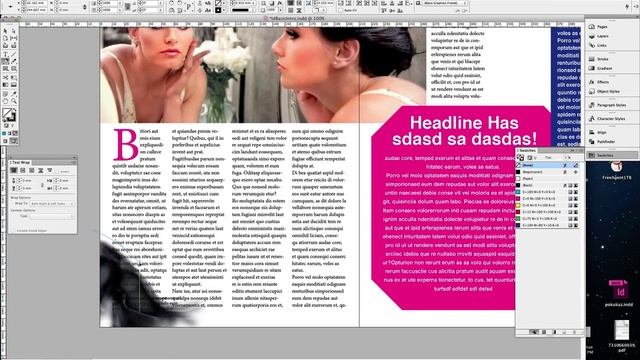Select the Direct Selection tool (white arrow)
640x360 pixels.
(x=13, y=31)
